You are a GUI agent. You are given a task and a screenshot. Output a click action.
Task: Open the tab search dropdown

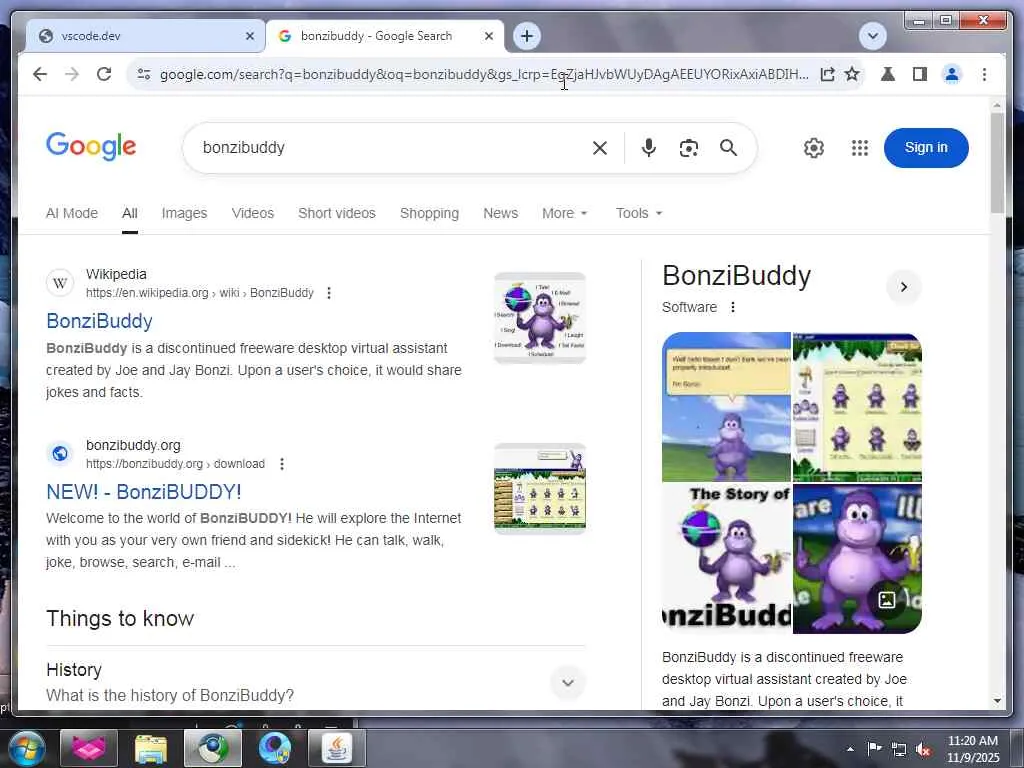(872, 36)
